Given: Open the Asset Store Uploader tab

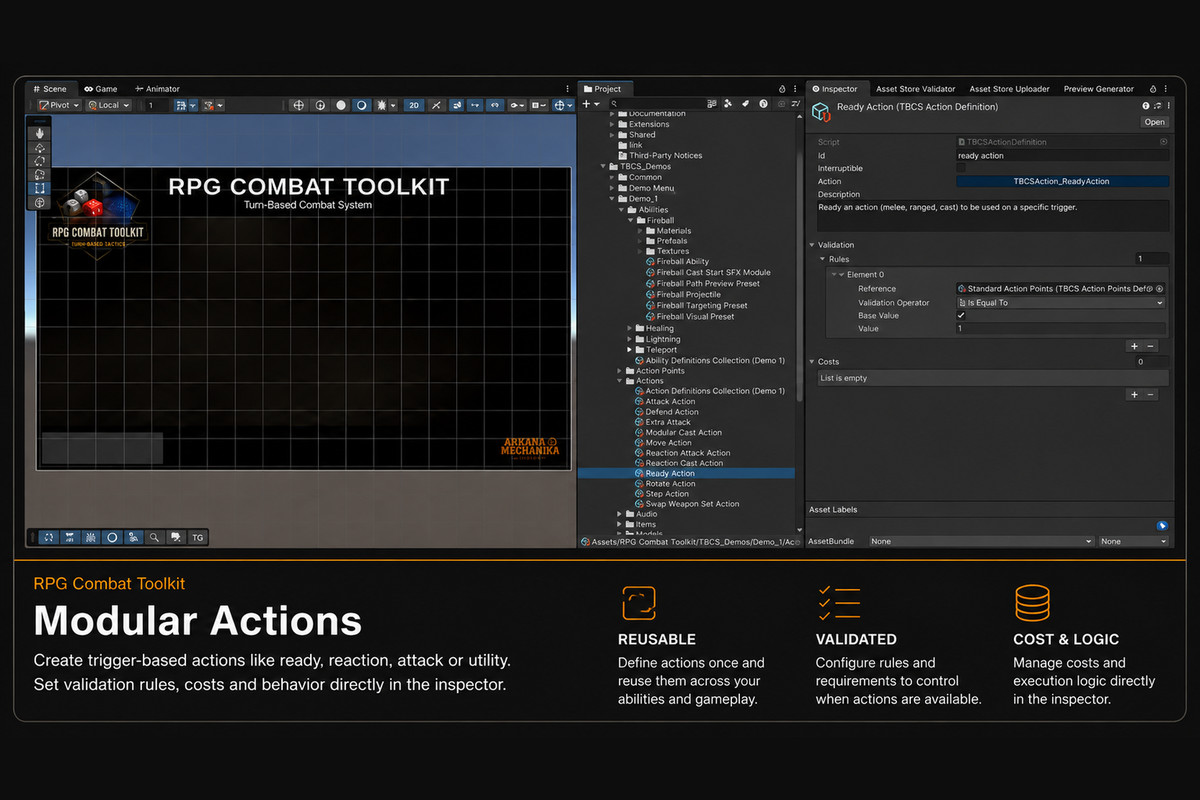Looking at the screenshot, I should click(x=1010, y=89).
